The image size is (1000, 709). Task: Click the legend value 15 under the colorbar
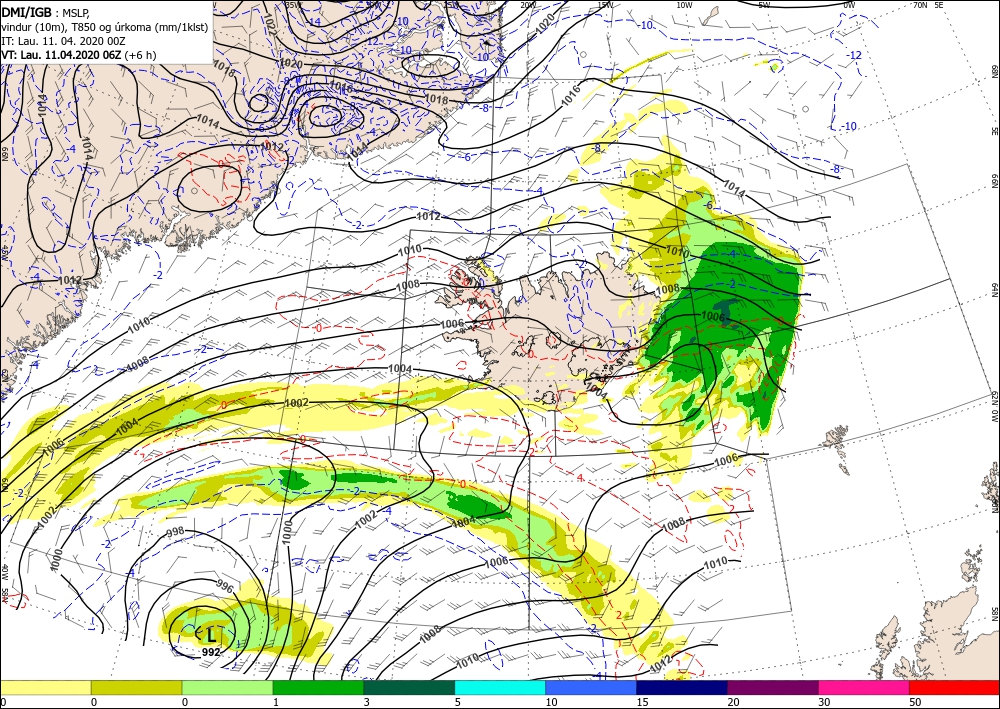(642, 702)
